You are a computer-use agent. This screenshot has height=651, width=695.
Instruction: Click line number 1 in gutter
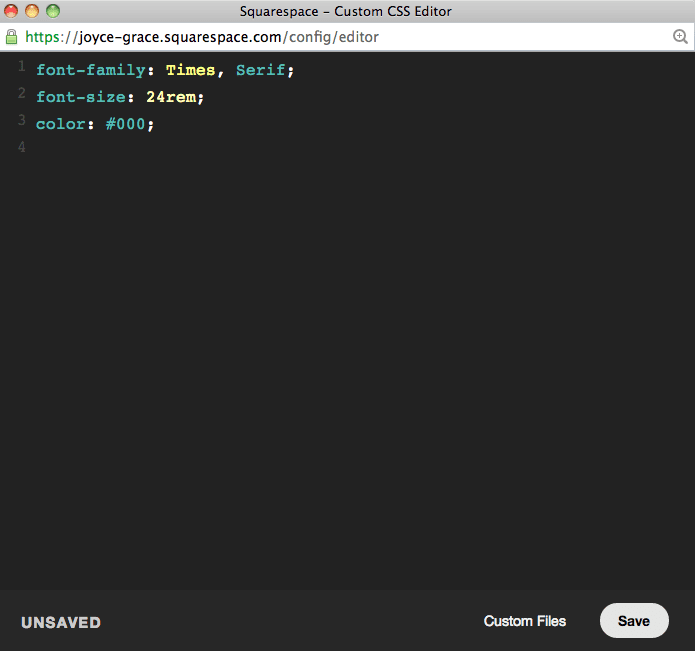coord(22,66)
